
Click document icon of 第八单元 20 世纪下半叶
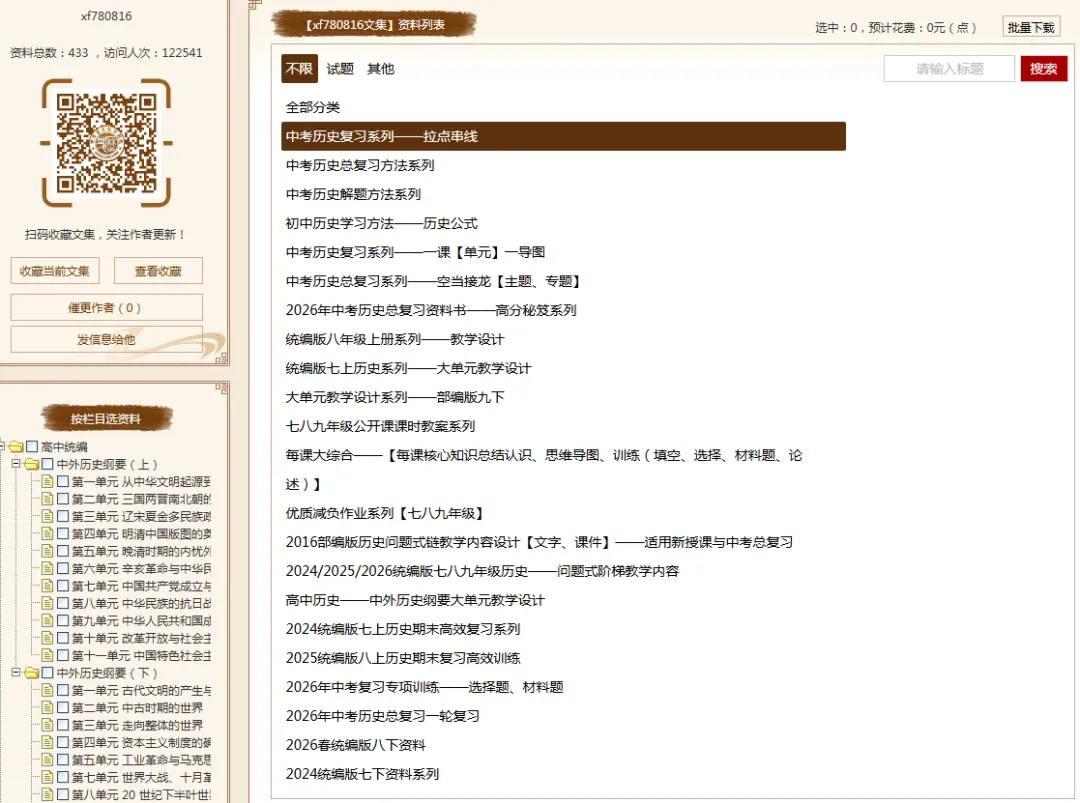coord(48,795)
